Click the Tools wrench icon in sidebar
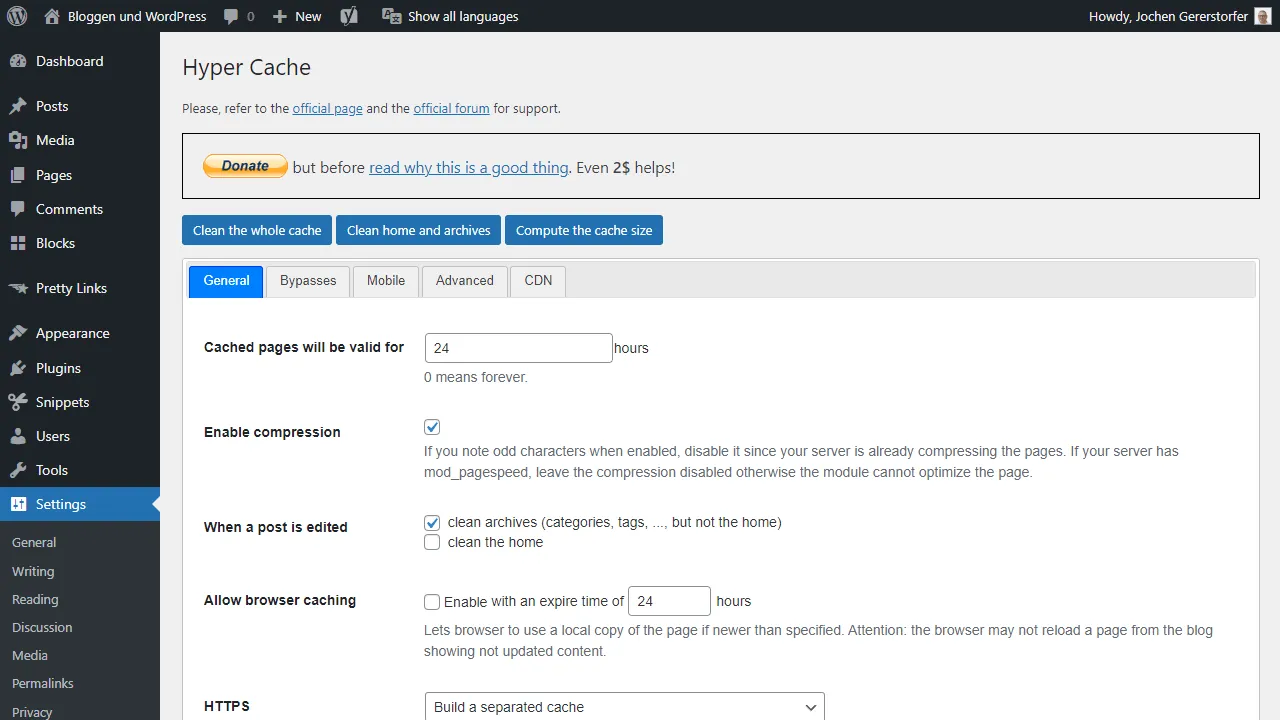1280x720 pixels. [18, 470]
